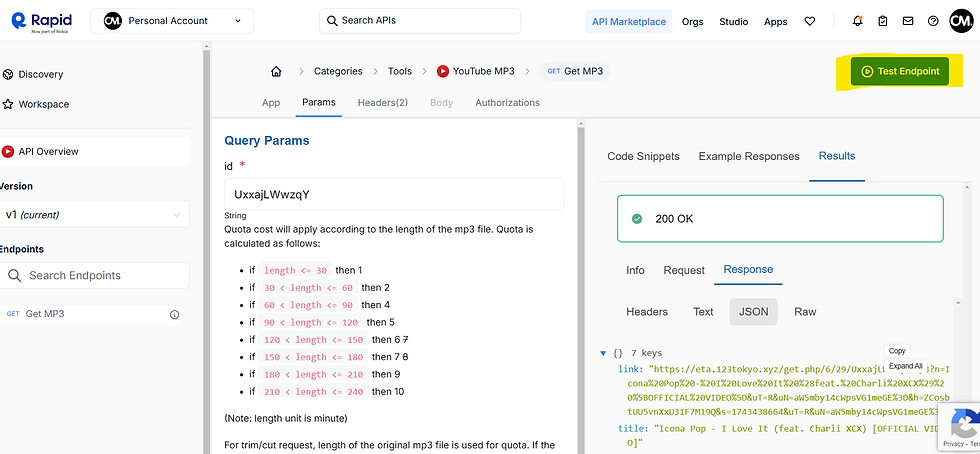Show response as Text
The width and height of the screenshot is (980, 454).
pos(703,312)
